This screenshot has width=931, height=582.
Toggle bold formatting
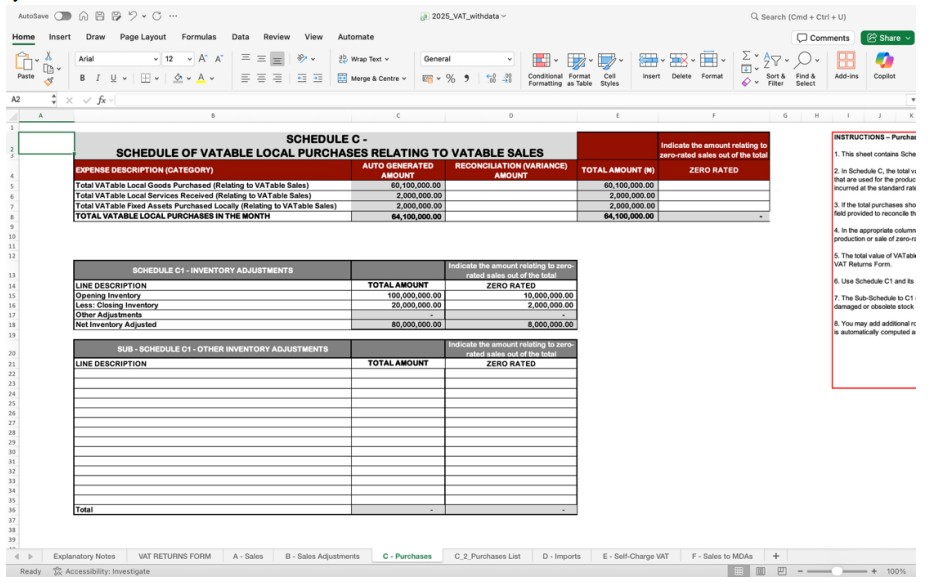[x=83, y=78]
